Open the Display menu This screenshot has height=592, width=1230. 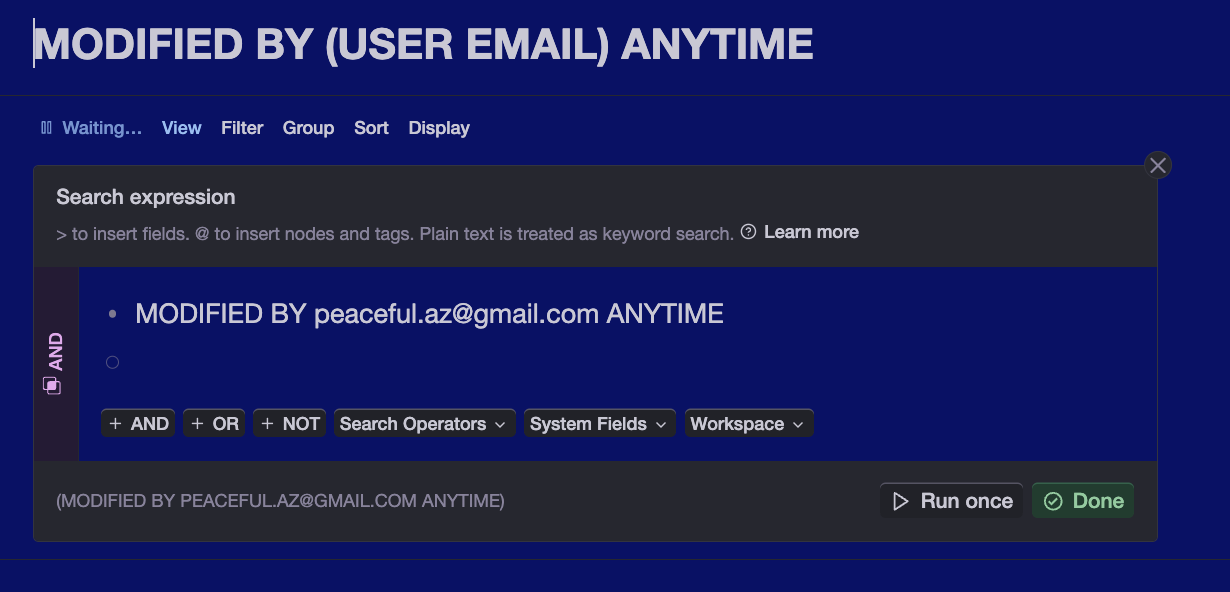439,128
